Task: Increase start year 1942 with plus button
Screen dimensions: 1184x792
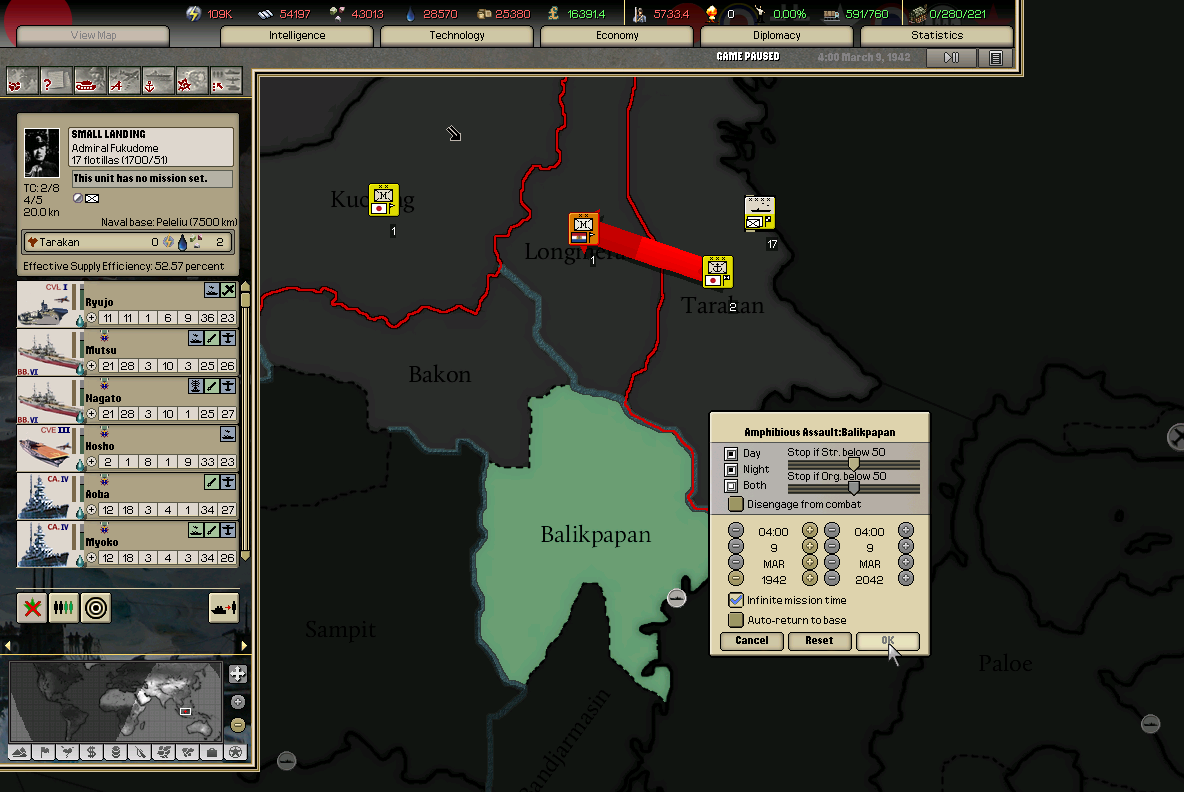Action: pyautogui.click(x=810, y=579)
